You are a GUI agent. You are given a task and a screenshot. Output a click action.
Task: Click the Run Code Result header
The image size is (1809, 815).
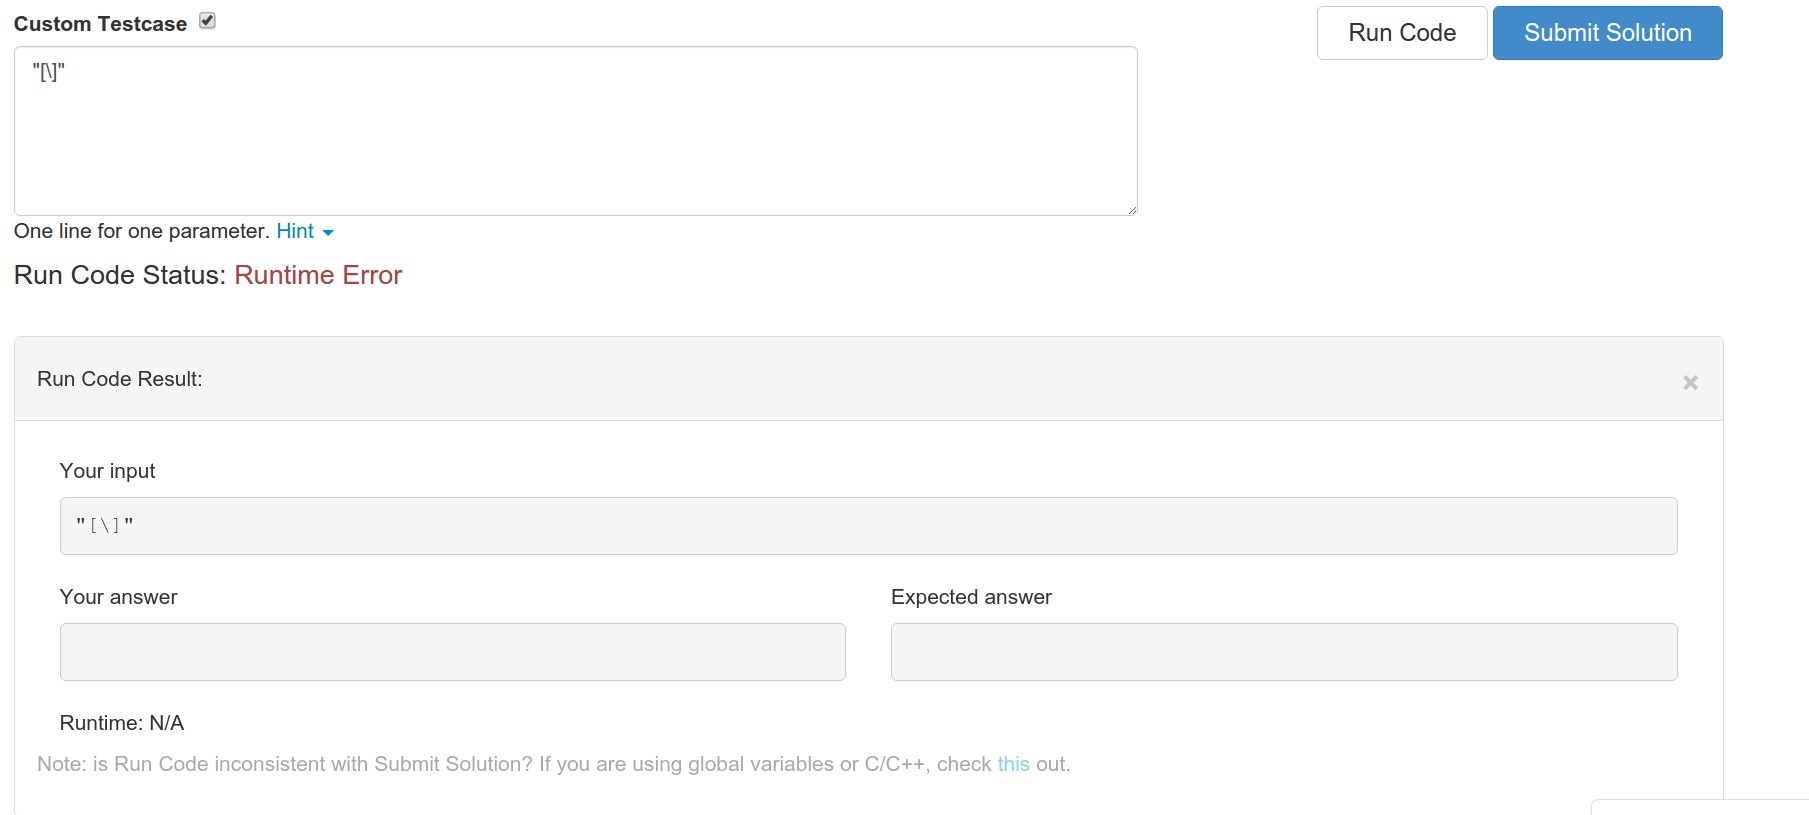point(120,379)
